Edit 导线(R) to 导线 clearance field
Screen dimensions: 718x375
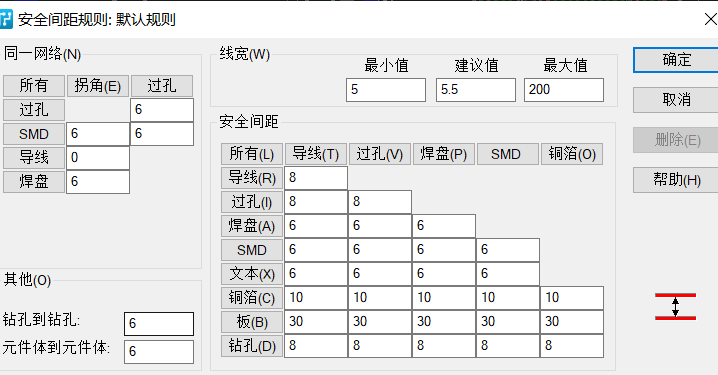point(316,178)
